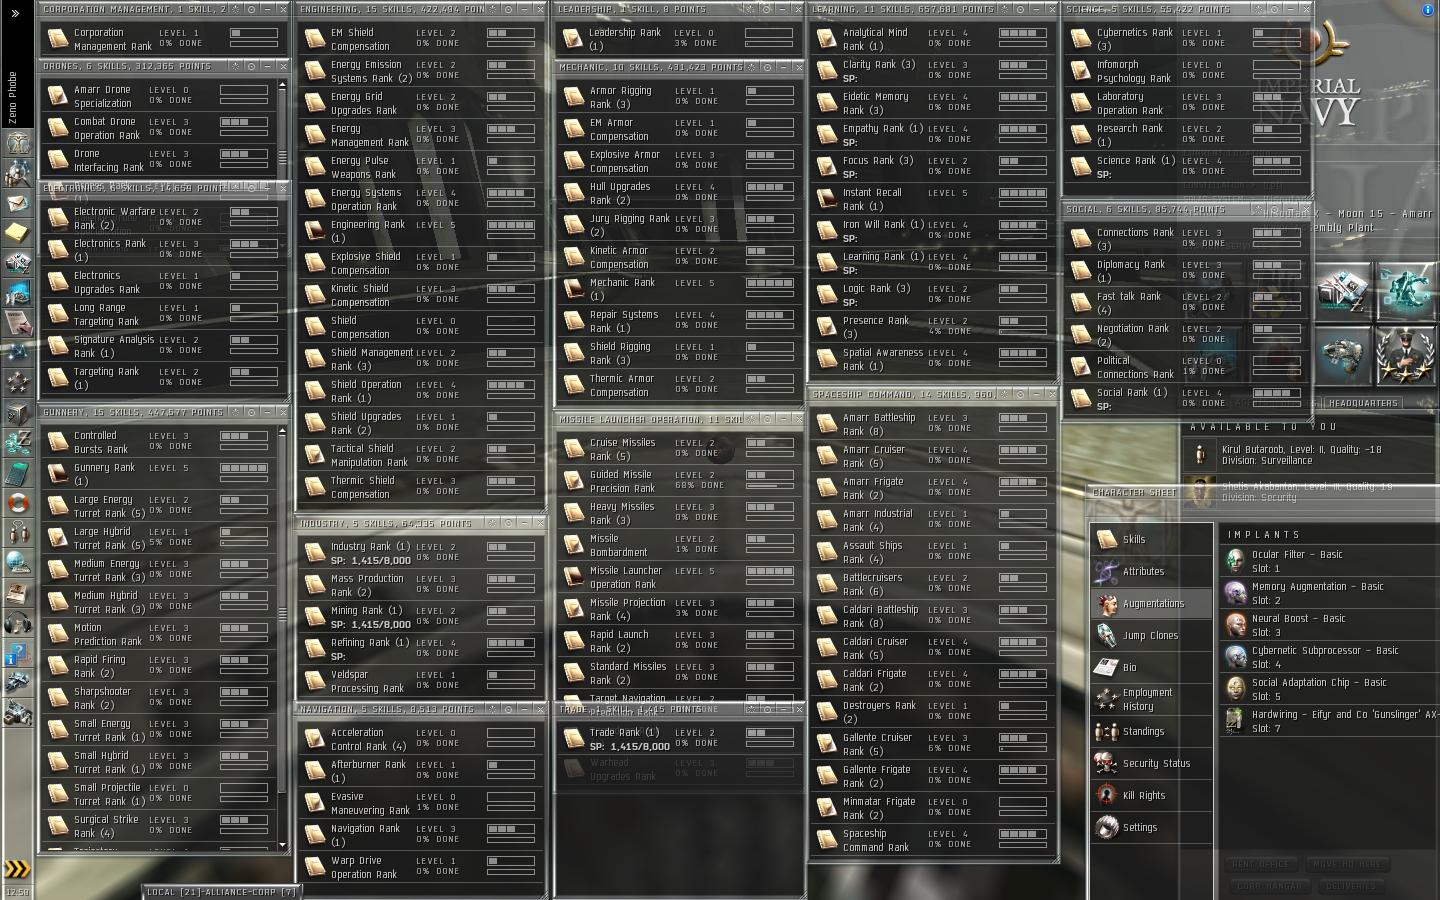
Task: Open Standings in Character Sheet
Action: click(1151, 731)
